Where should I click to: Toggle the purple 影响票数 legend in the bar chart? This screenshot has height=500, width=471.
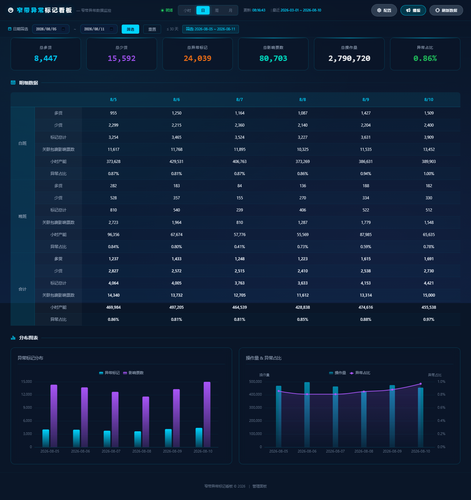(x=133, y=373)
